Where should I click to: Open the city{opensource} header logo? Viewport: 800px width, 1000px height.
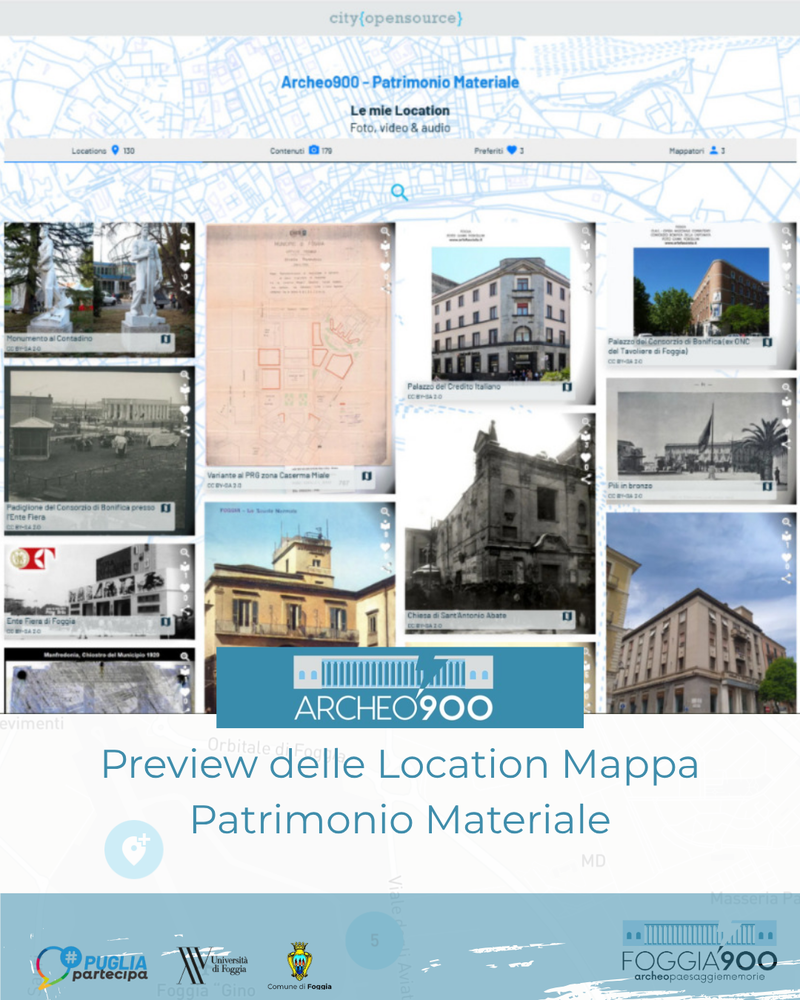(x=396, y=18)
